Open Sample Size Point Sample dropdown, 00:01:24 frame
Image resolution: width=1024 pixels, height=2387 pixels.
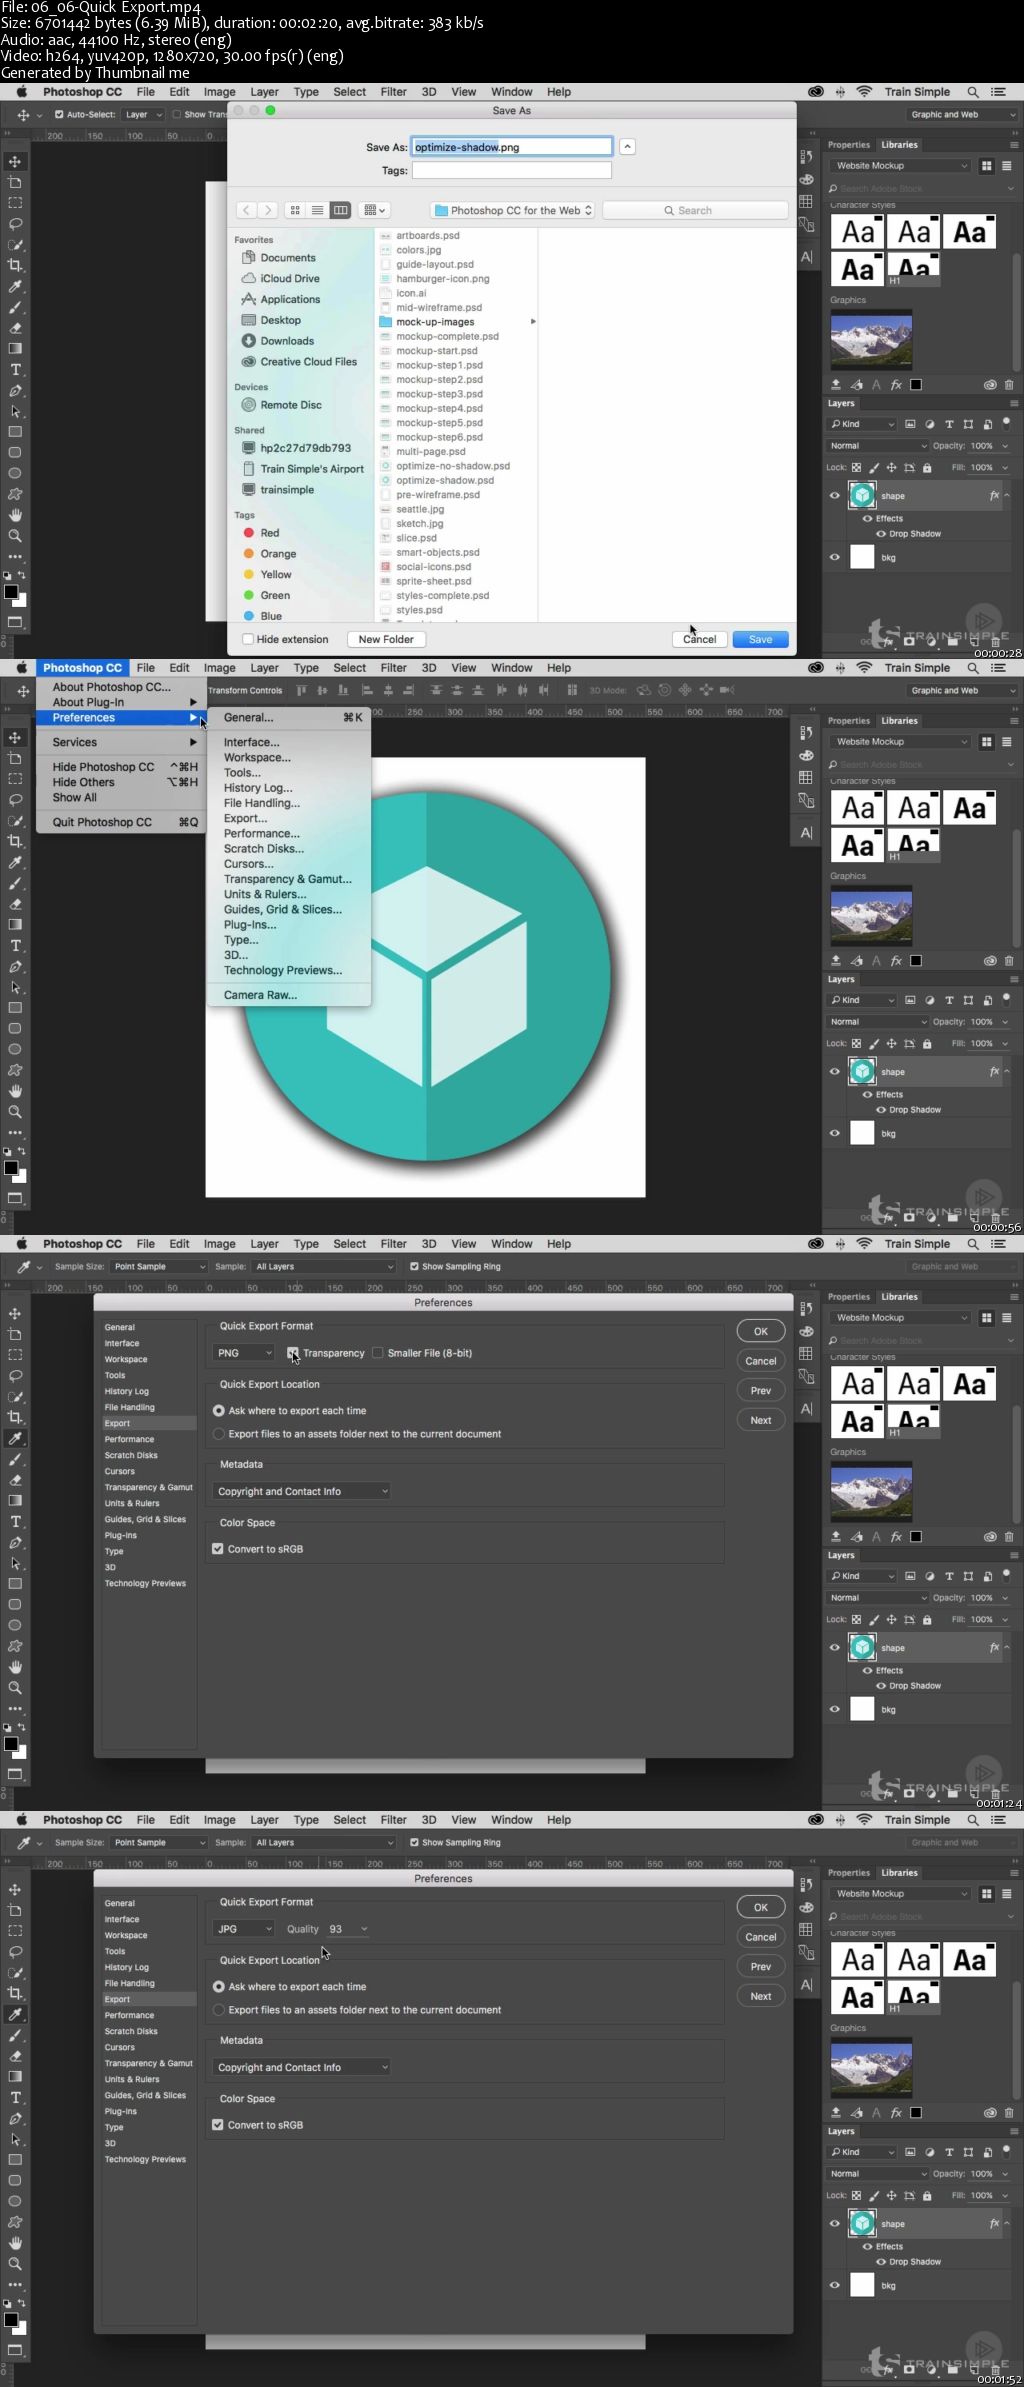158,1266
